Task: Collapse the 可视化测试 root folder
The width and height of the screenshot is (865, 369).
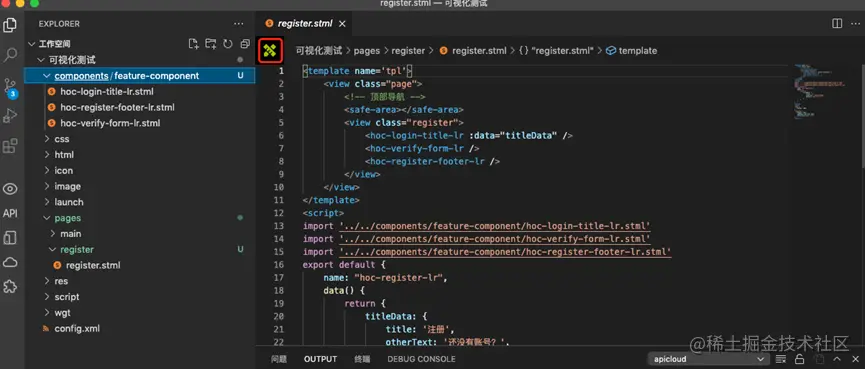Action: click(x=40, y=60)
